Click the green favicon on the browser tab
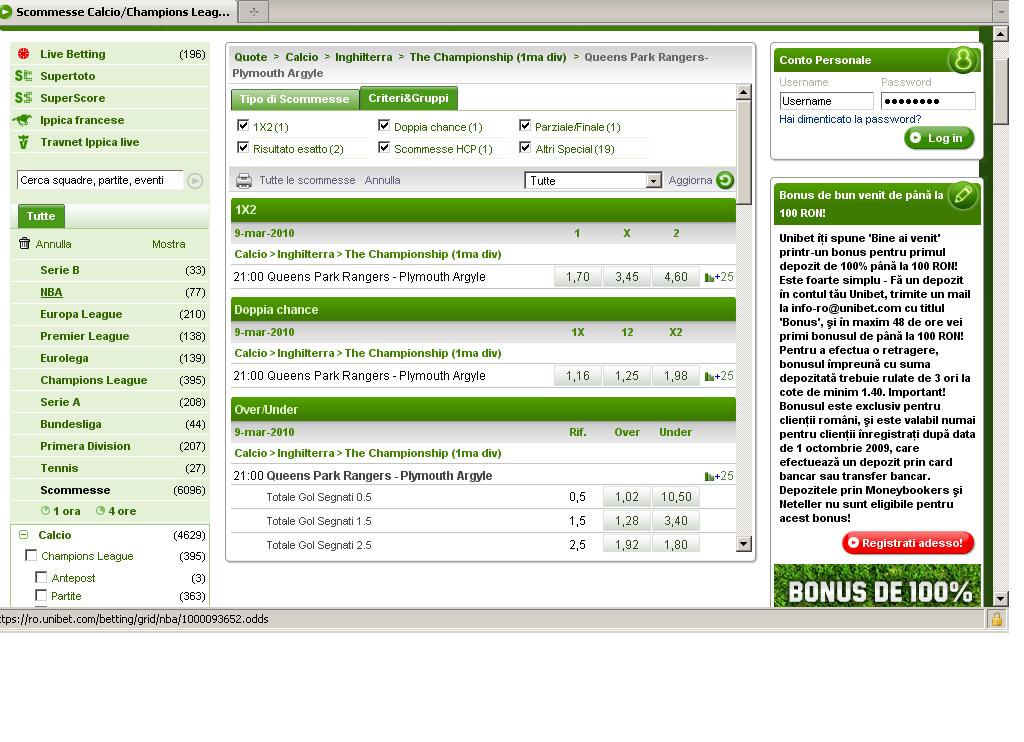The height and width of the screenshot is (742, 1024). point(6,12)
